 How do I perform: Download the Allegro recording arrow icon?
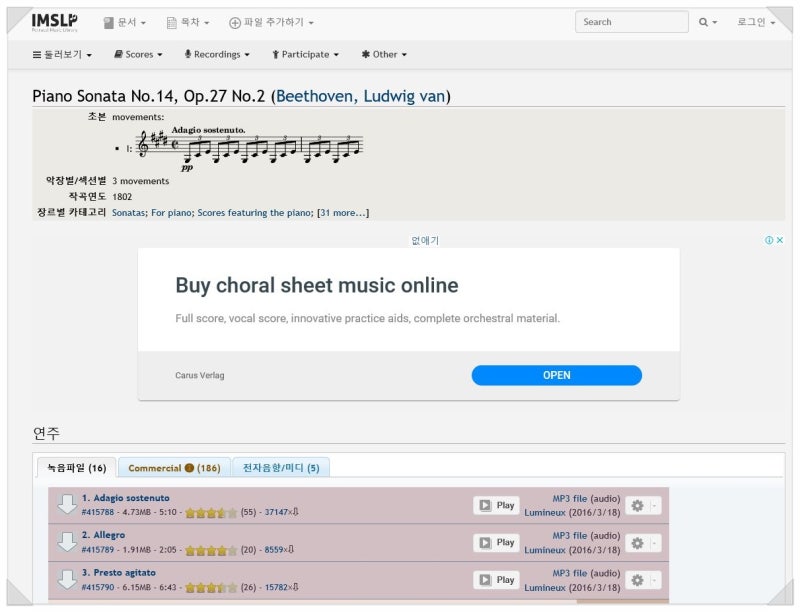(x=67, y=542)
